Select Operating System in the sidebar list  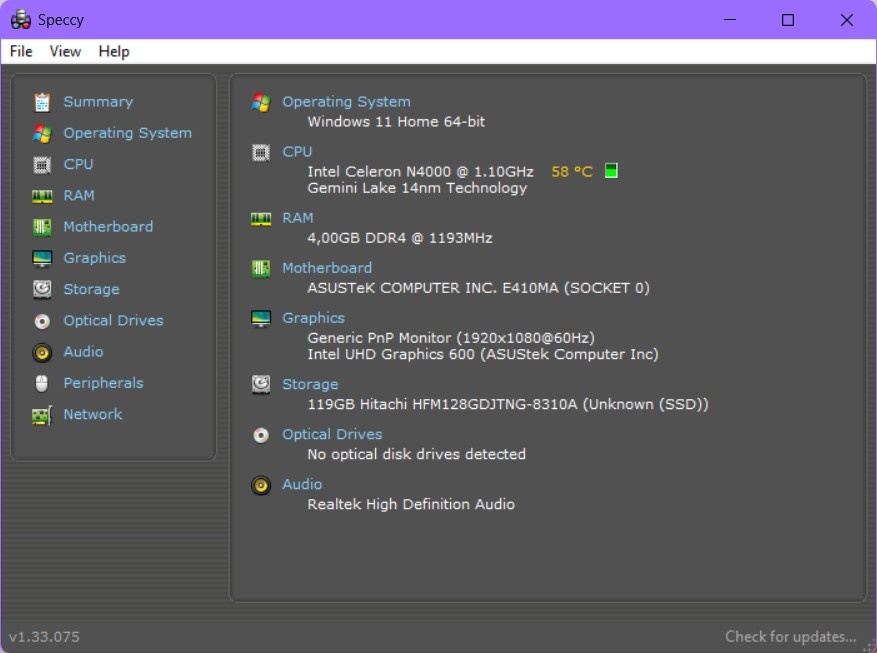127,132
